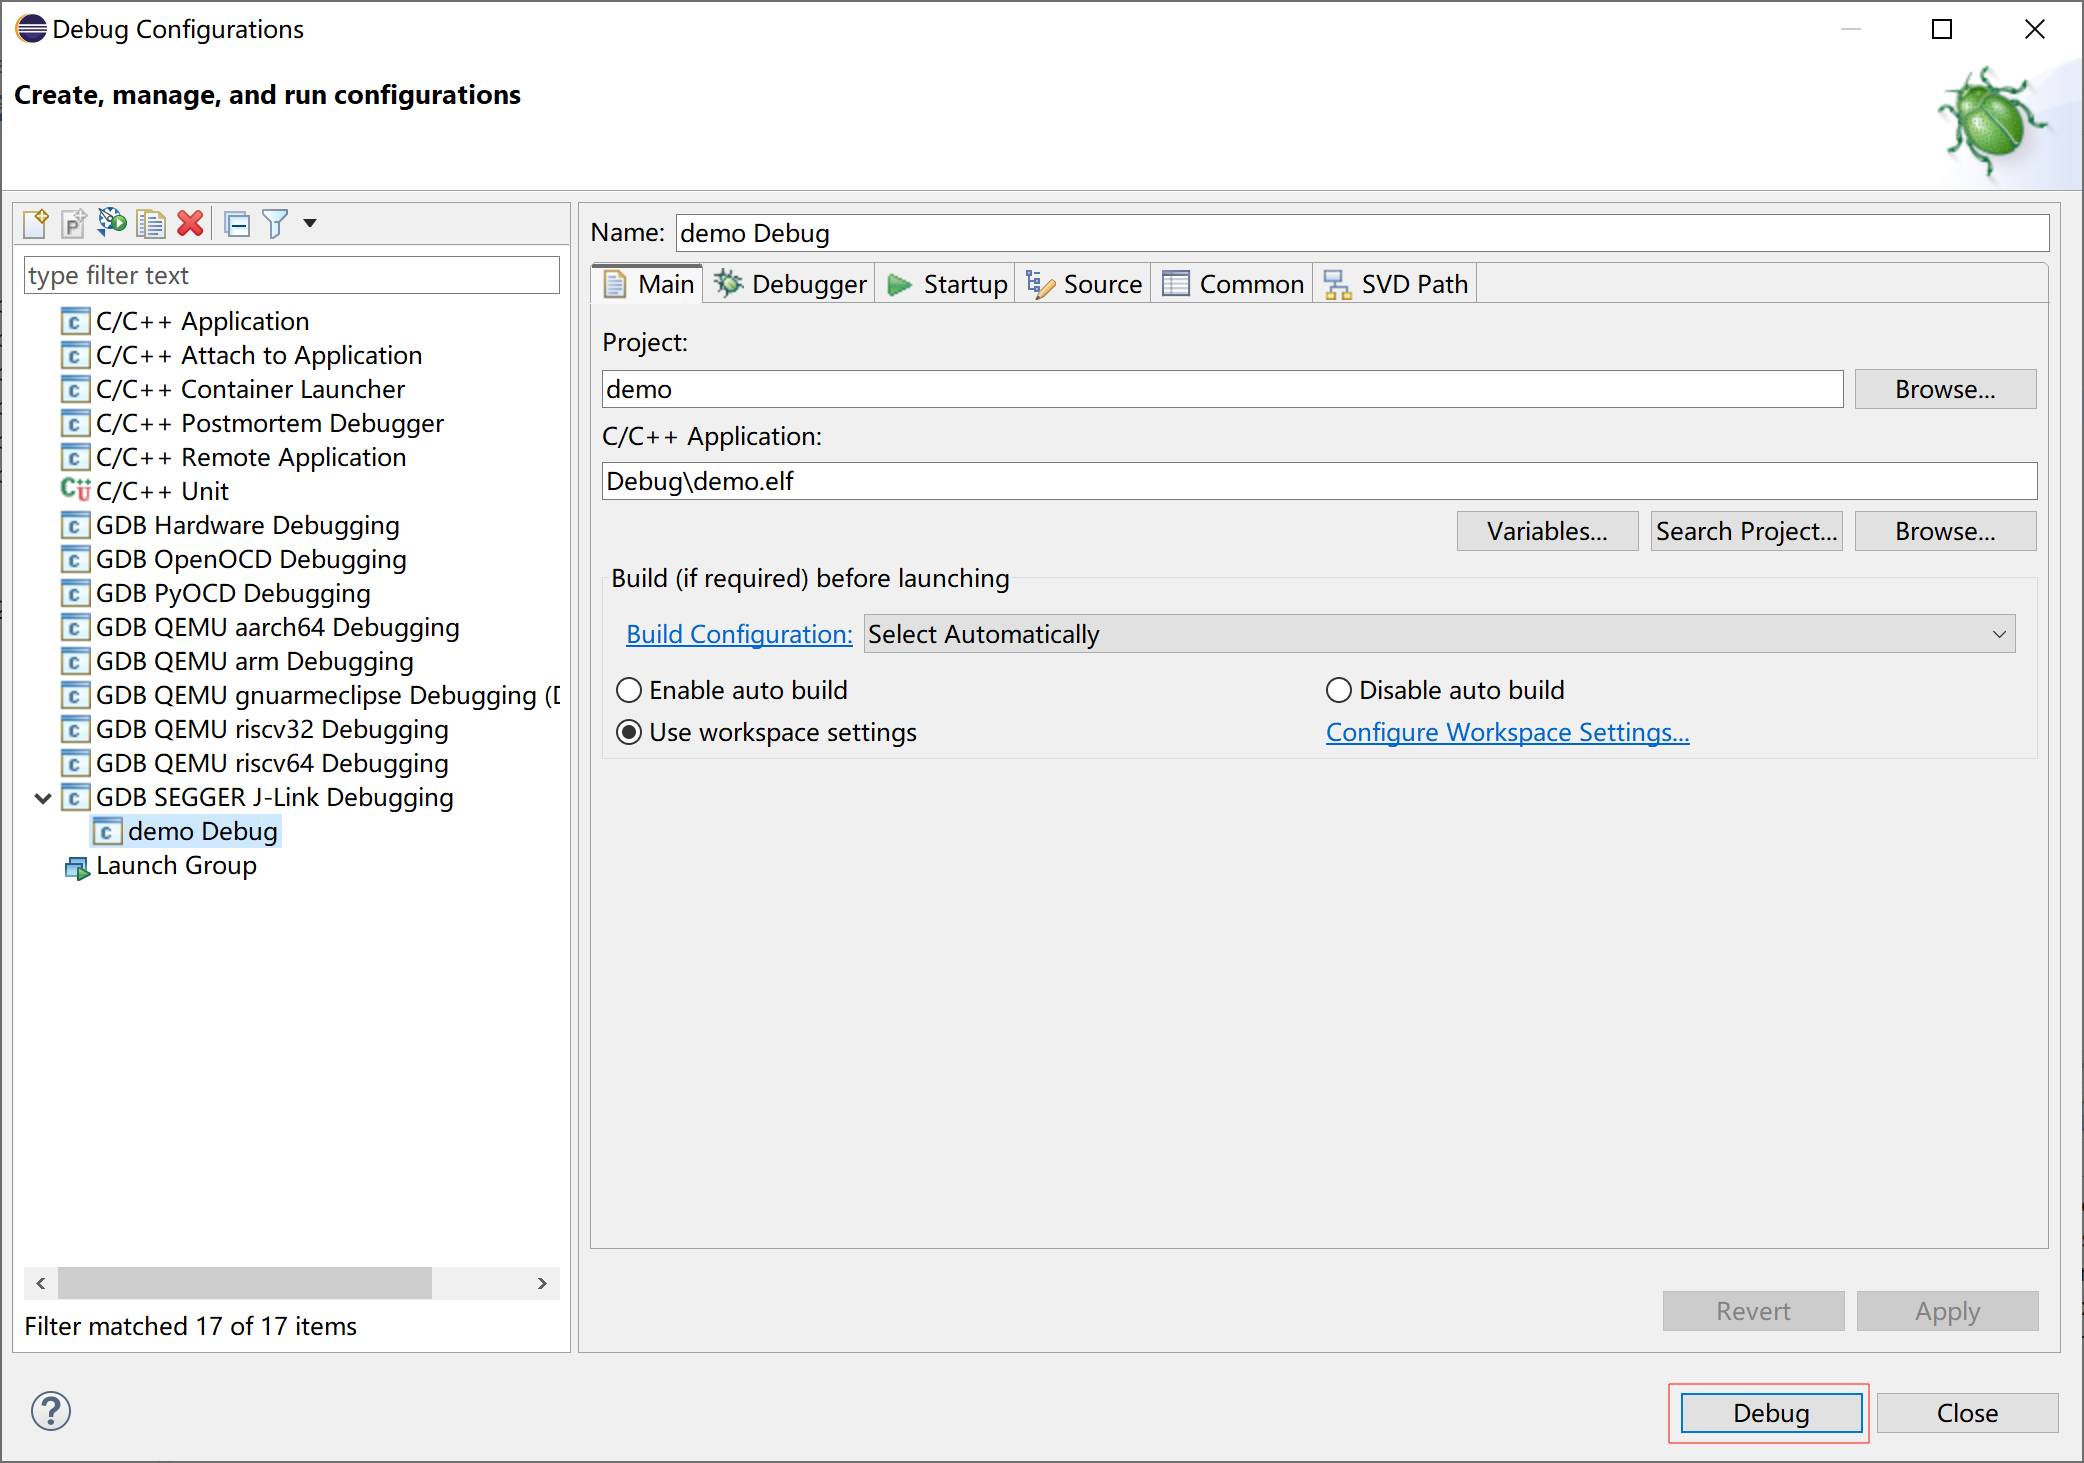Click Duplicate launch configuration icon
The image size is (2084, 1463).
[151, 223]
